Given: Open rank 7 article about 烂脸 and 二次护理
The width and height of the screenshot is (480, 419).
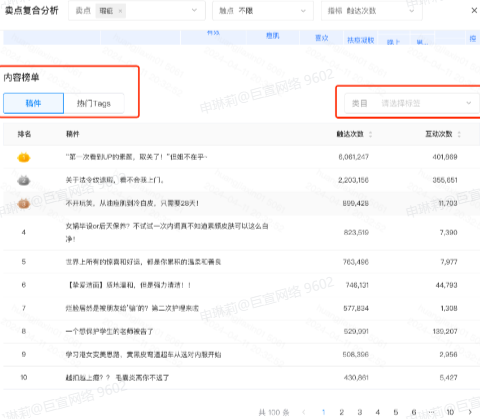Looking at the screenshot, I should point(132,308).
